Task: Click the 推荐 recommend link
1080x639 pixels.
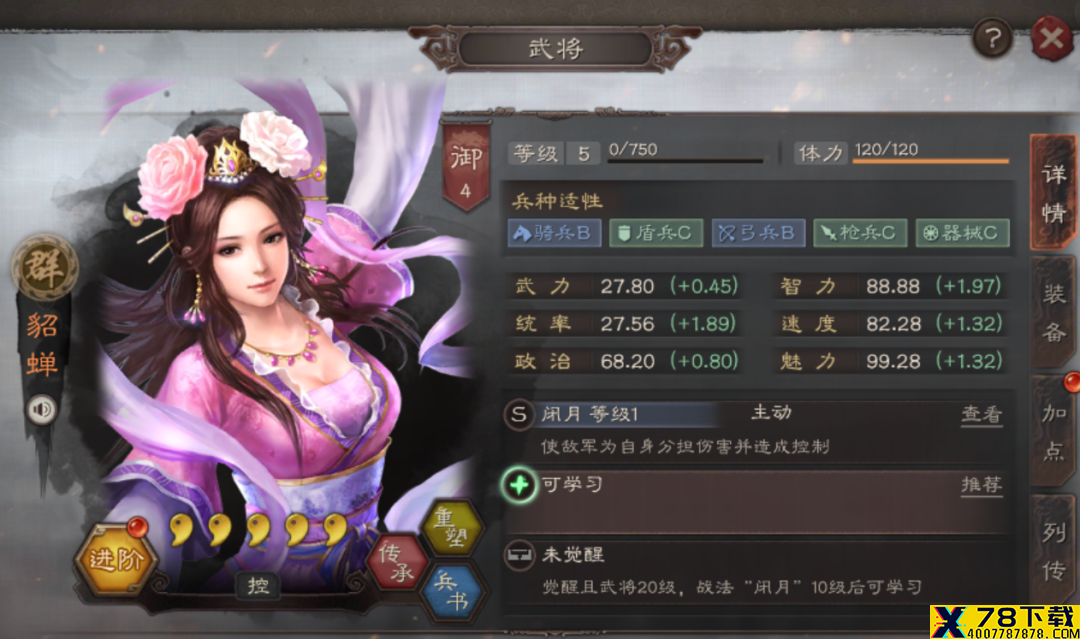Action: click(982, 485)
